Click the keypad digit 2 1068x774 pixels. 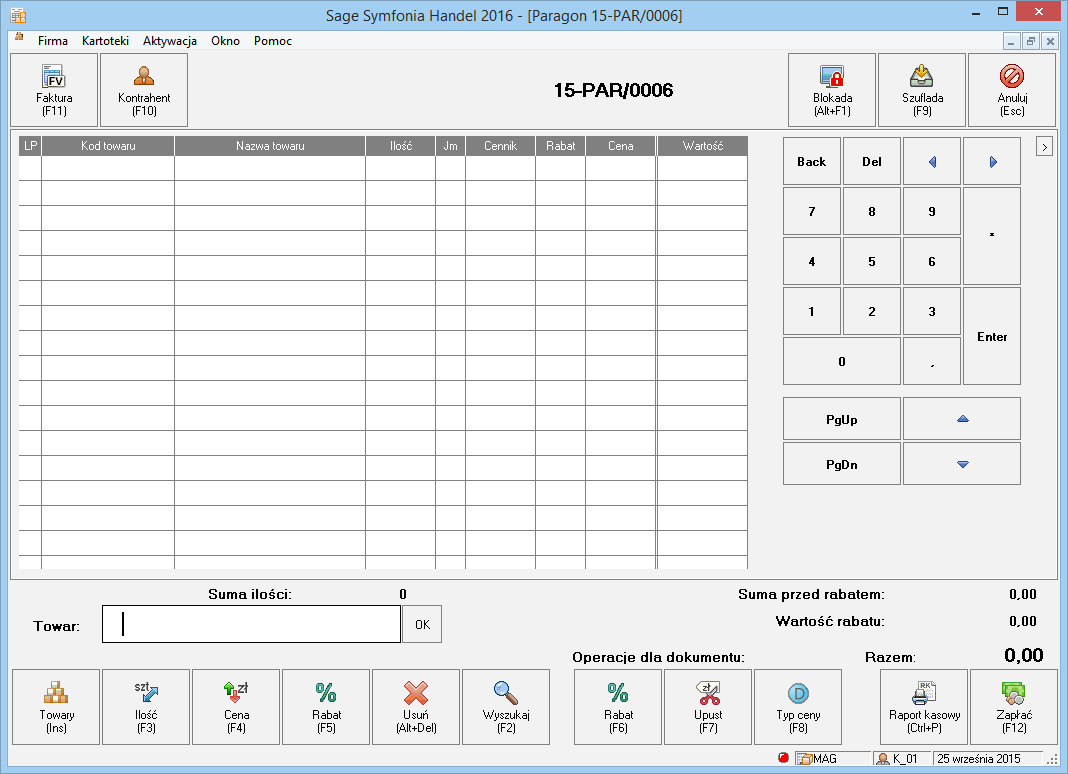tap(872, 311)
